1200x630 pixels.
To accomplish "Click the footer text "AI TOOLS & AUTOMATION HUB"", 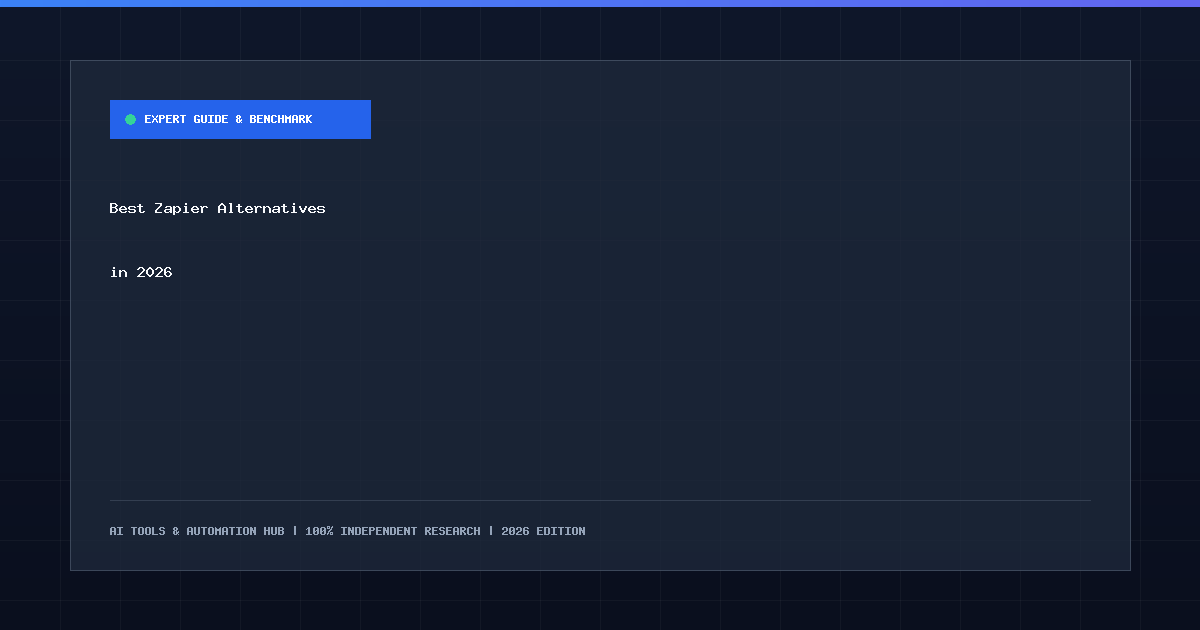I will pyautogui.click(x=197, y=531).
